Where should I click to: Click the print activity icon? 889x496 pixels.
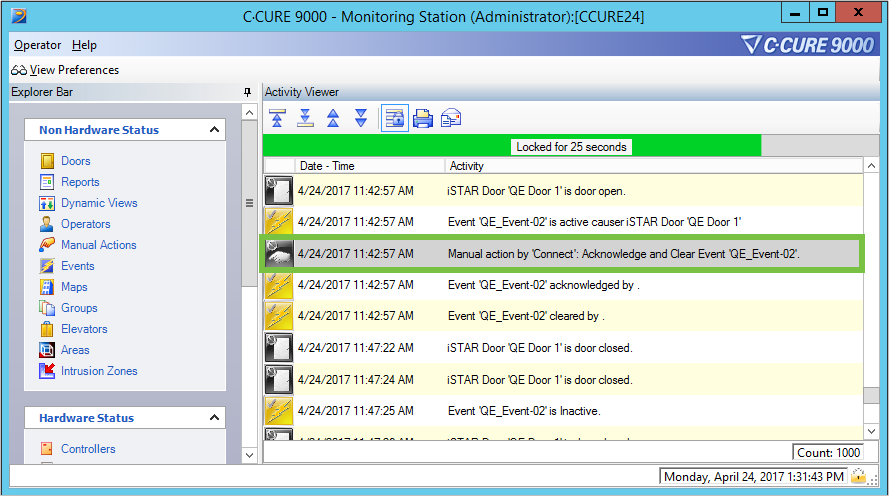(x=423, y=118)
